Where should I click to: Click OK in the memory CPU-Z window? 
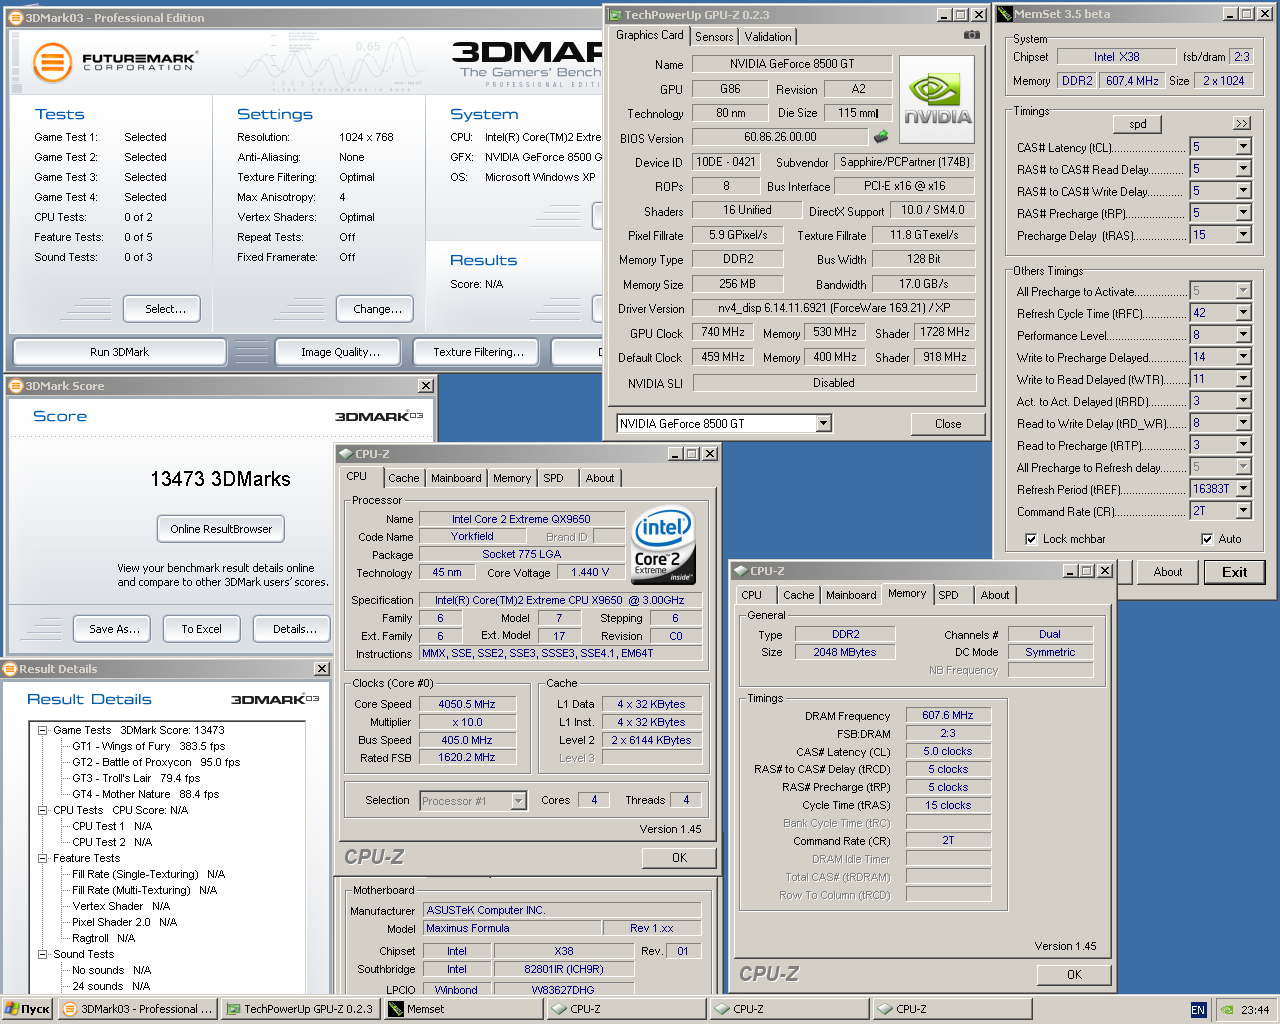tap(1074, 974)
